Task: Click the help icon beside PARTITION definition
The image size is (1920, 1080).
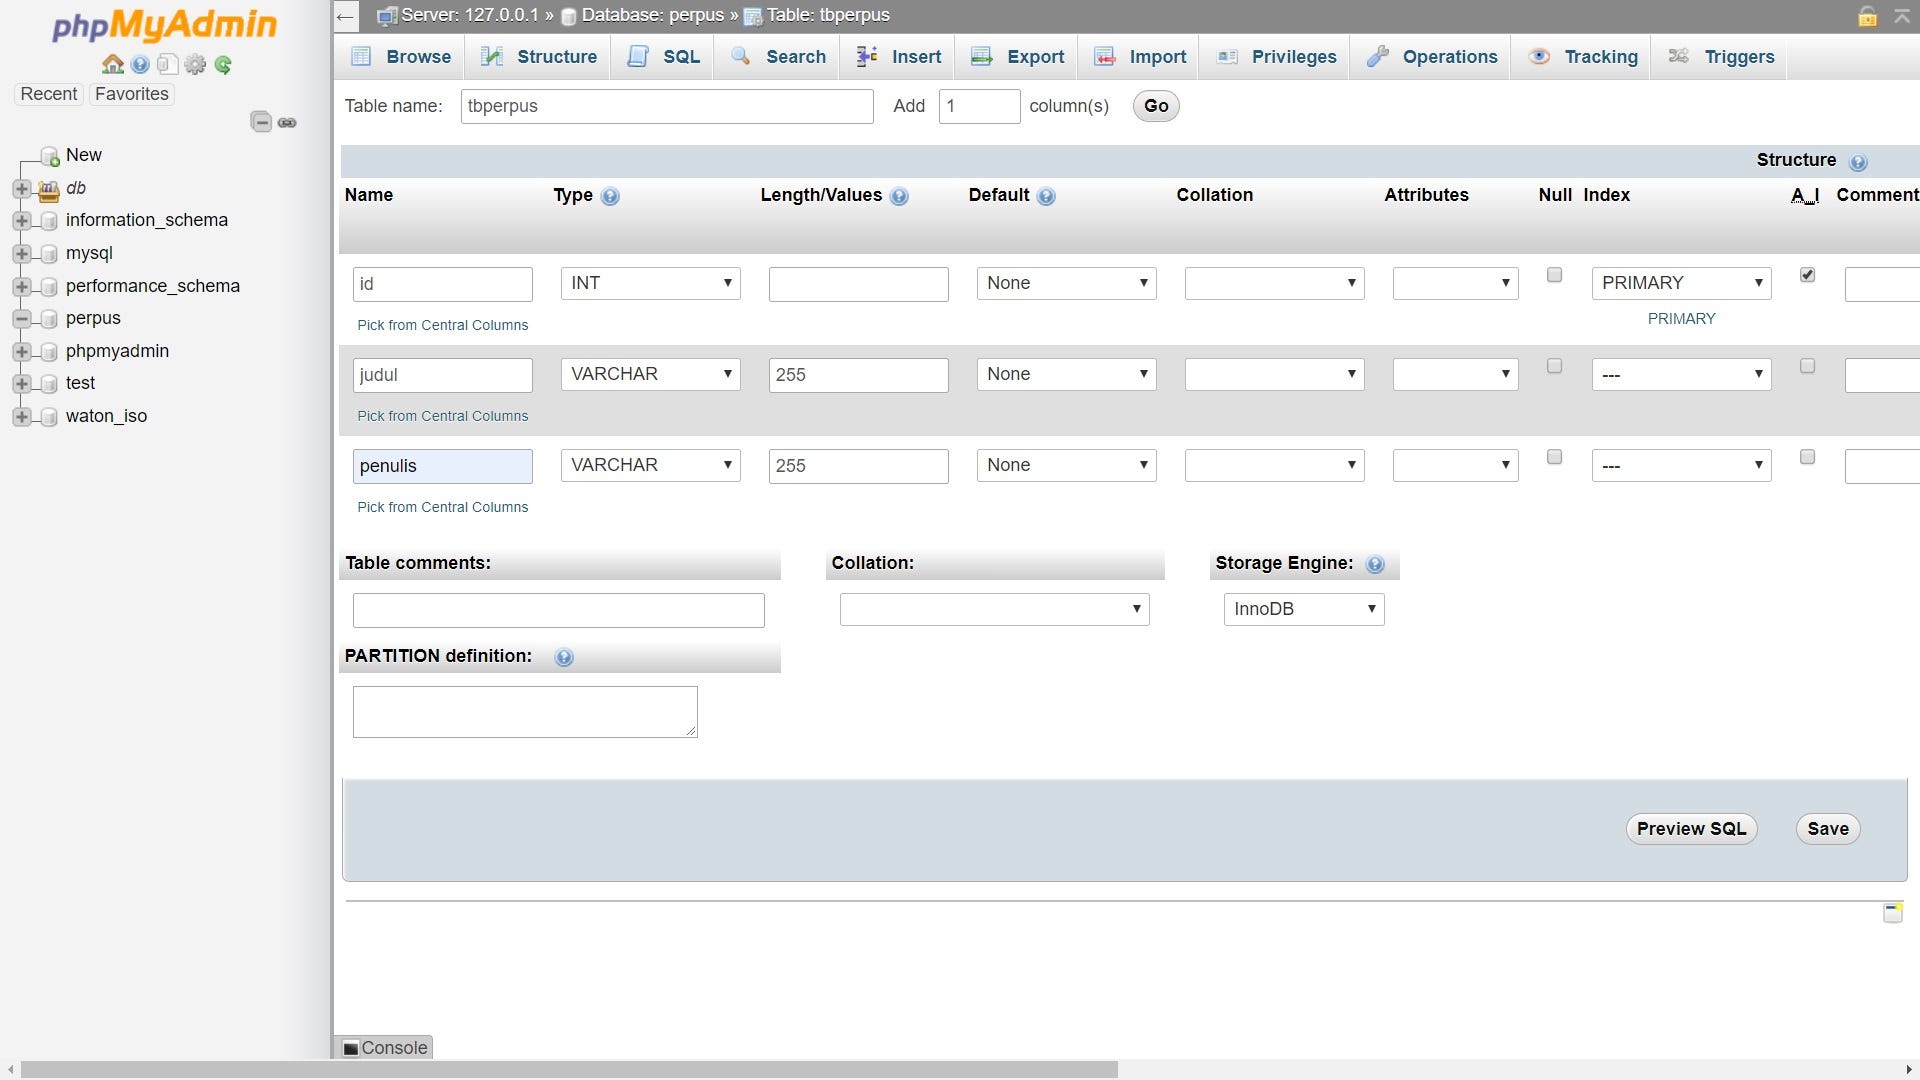Action: pos(564,658)
